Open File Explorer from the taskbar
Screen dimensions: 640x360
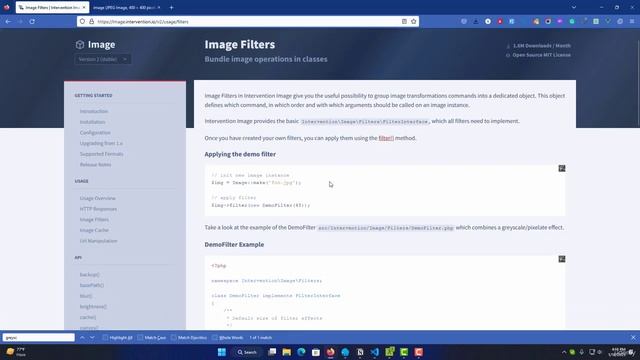287,352
